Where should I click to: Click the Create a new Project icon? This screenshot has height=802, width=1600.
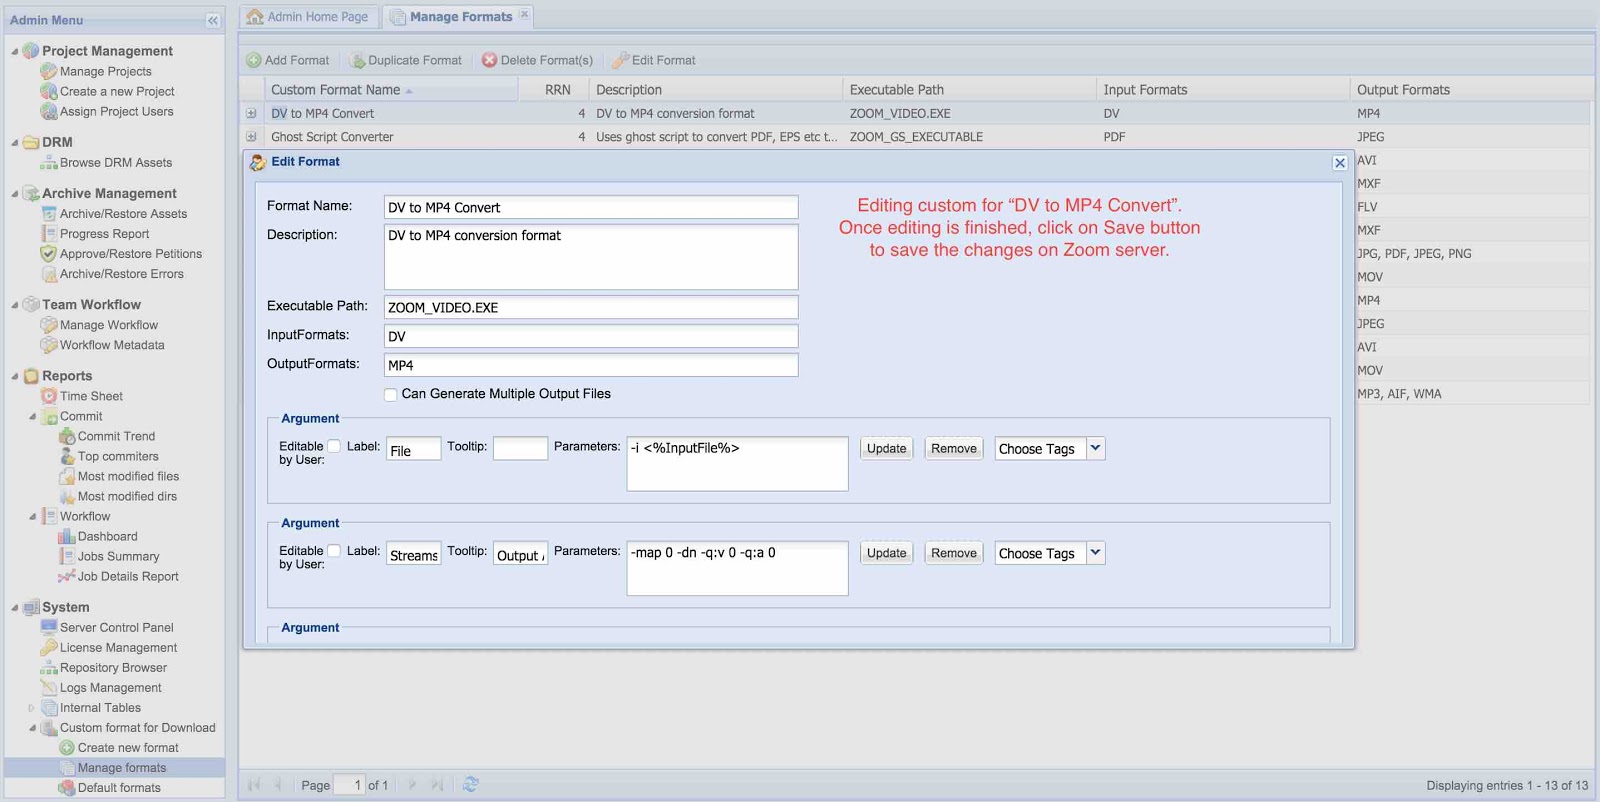(x=48, y=91)
